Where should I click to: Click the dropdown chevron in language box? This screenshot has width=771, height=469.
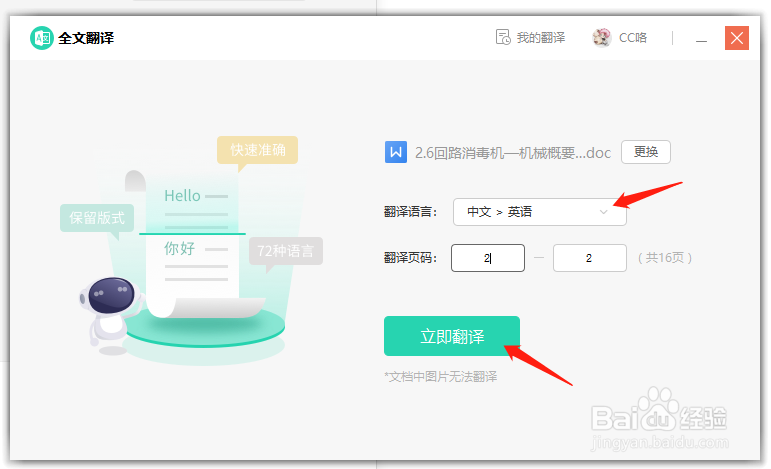(x=603, y=212)
